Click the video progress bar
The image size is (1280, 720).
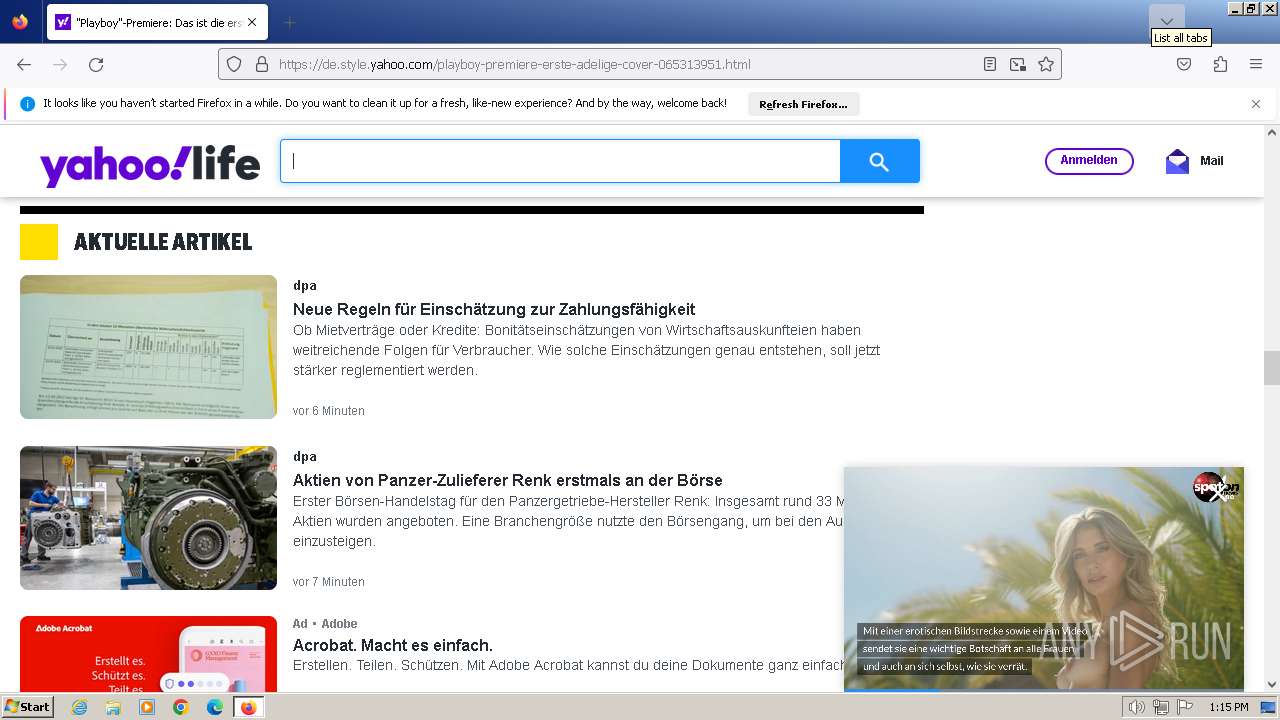1044,689
